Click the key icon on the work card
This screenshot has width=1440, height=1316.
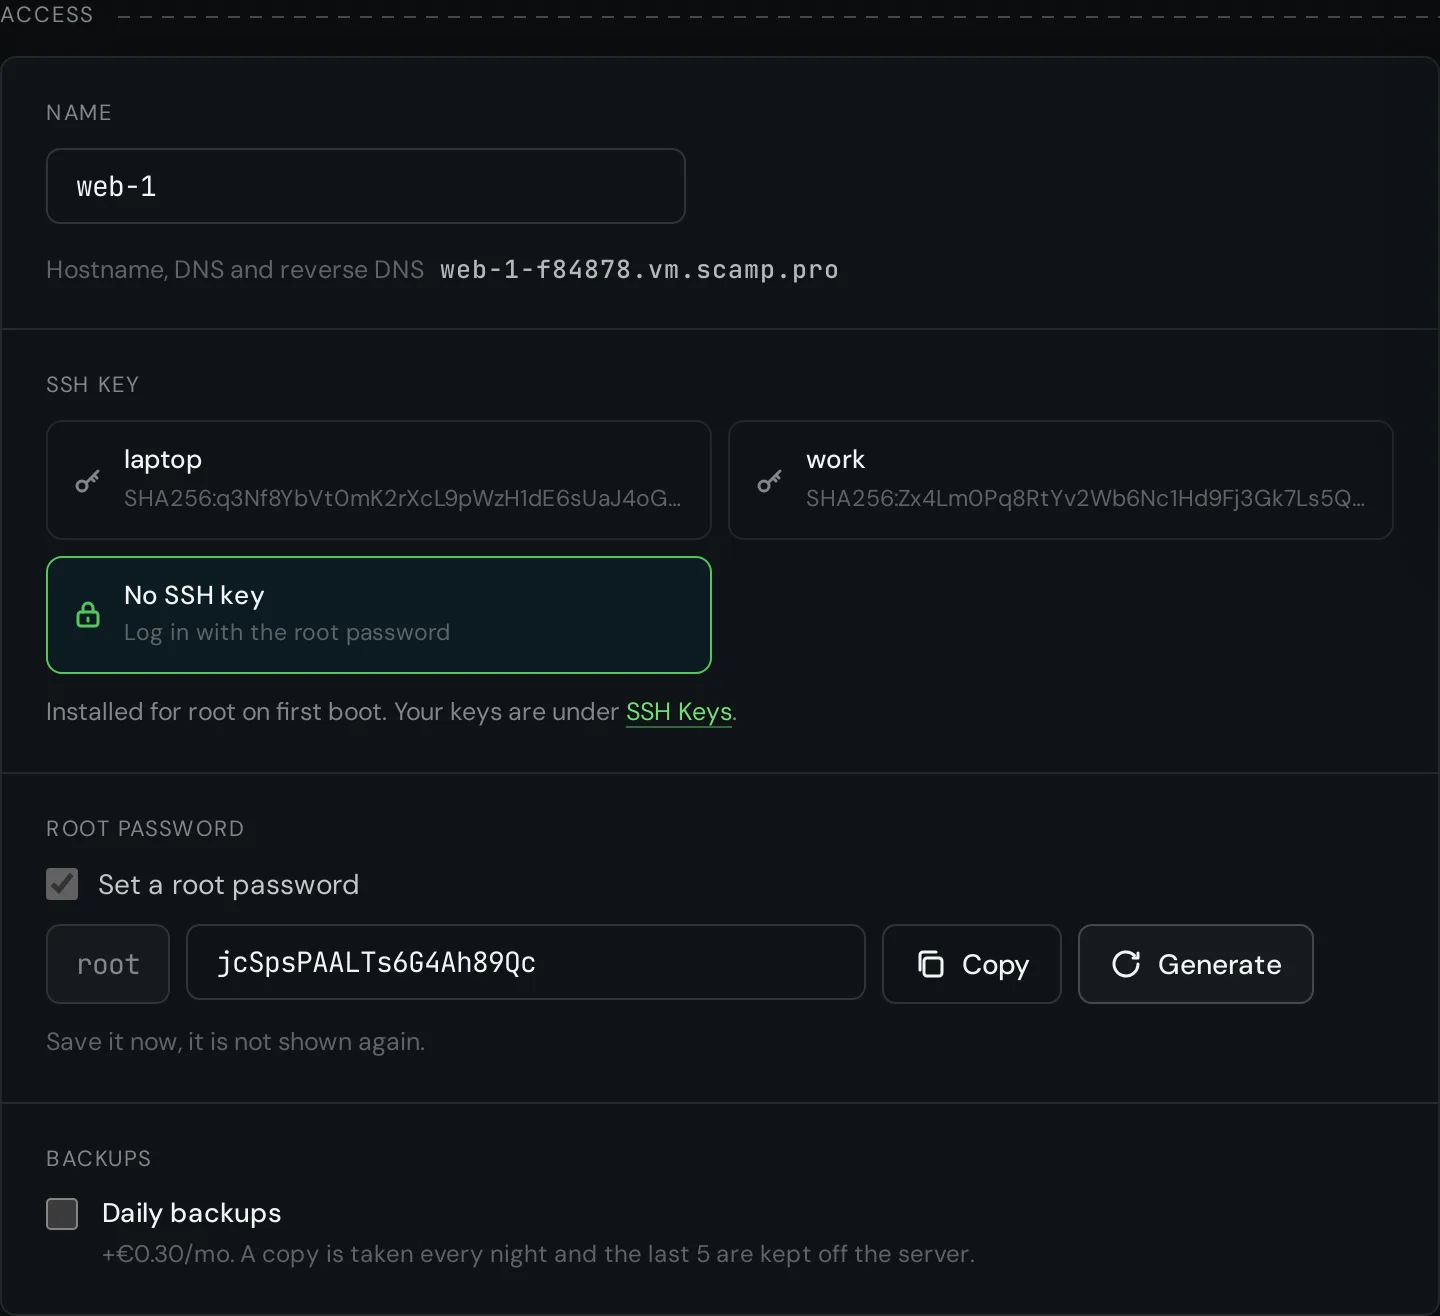point(770,481)
